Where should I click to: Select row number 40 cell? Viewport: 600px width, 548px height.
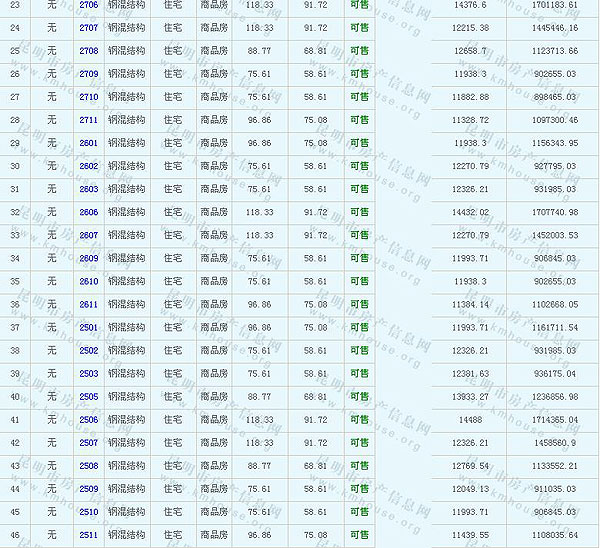click(x=15, y=397)
